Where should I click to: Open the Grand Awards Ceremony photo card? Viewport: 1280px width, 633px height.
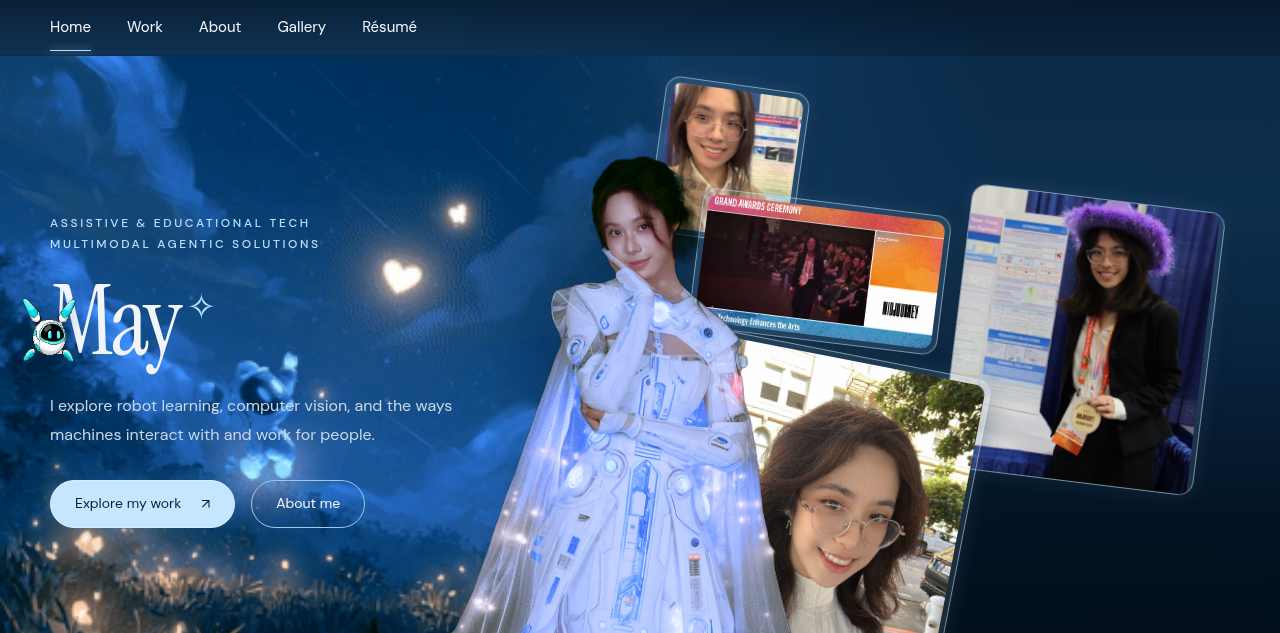(820, 270)
